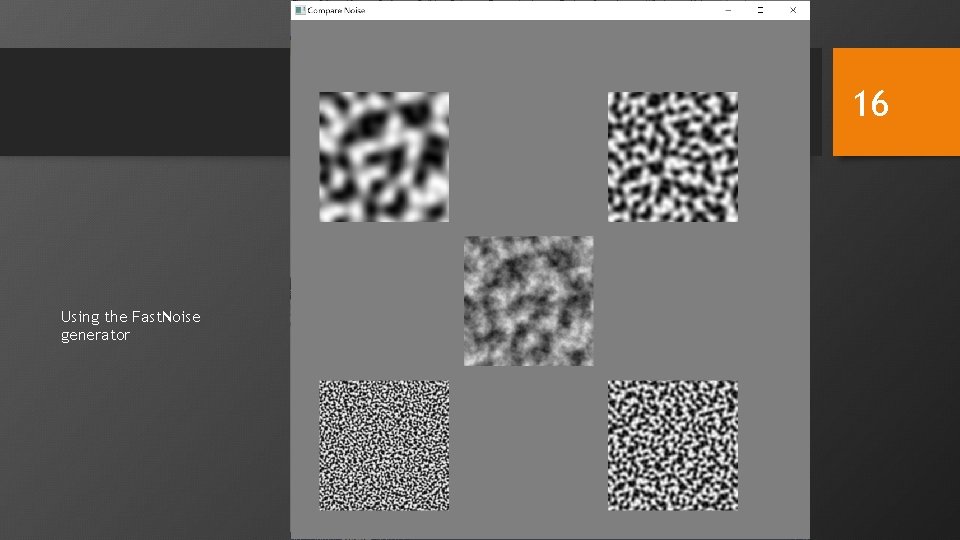The height and width of the screenshot is (540, 960).
Task: Click the 'Using the FastNoise generator' caption
Action: coord(130,326)
